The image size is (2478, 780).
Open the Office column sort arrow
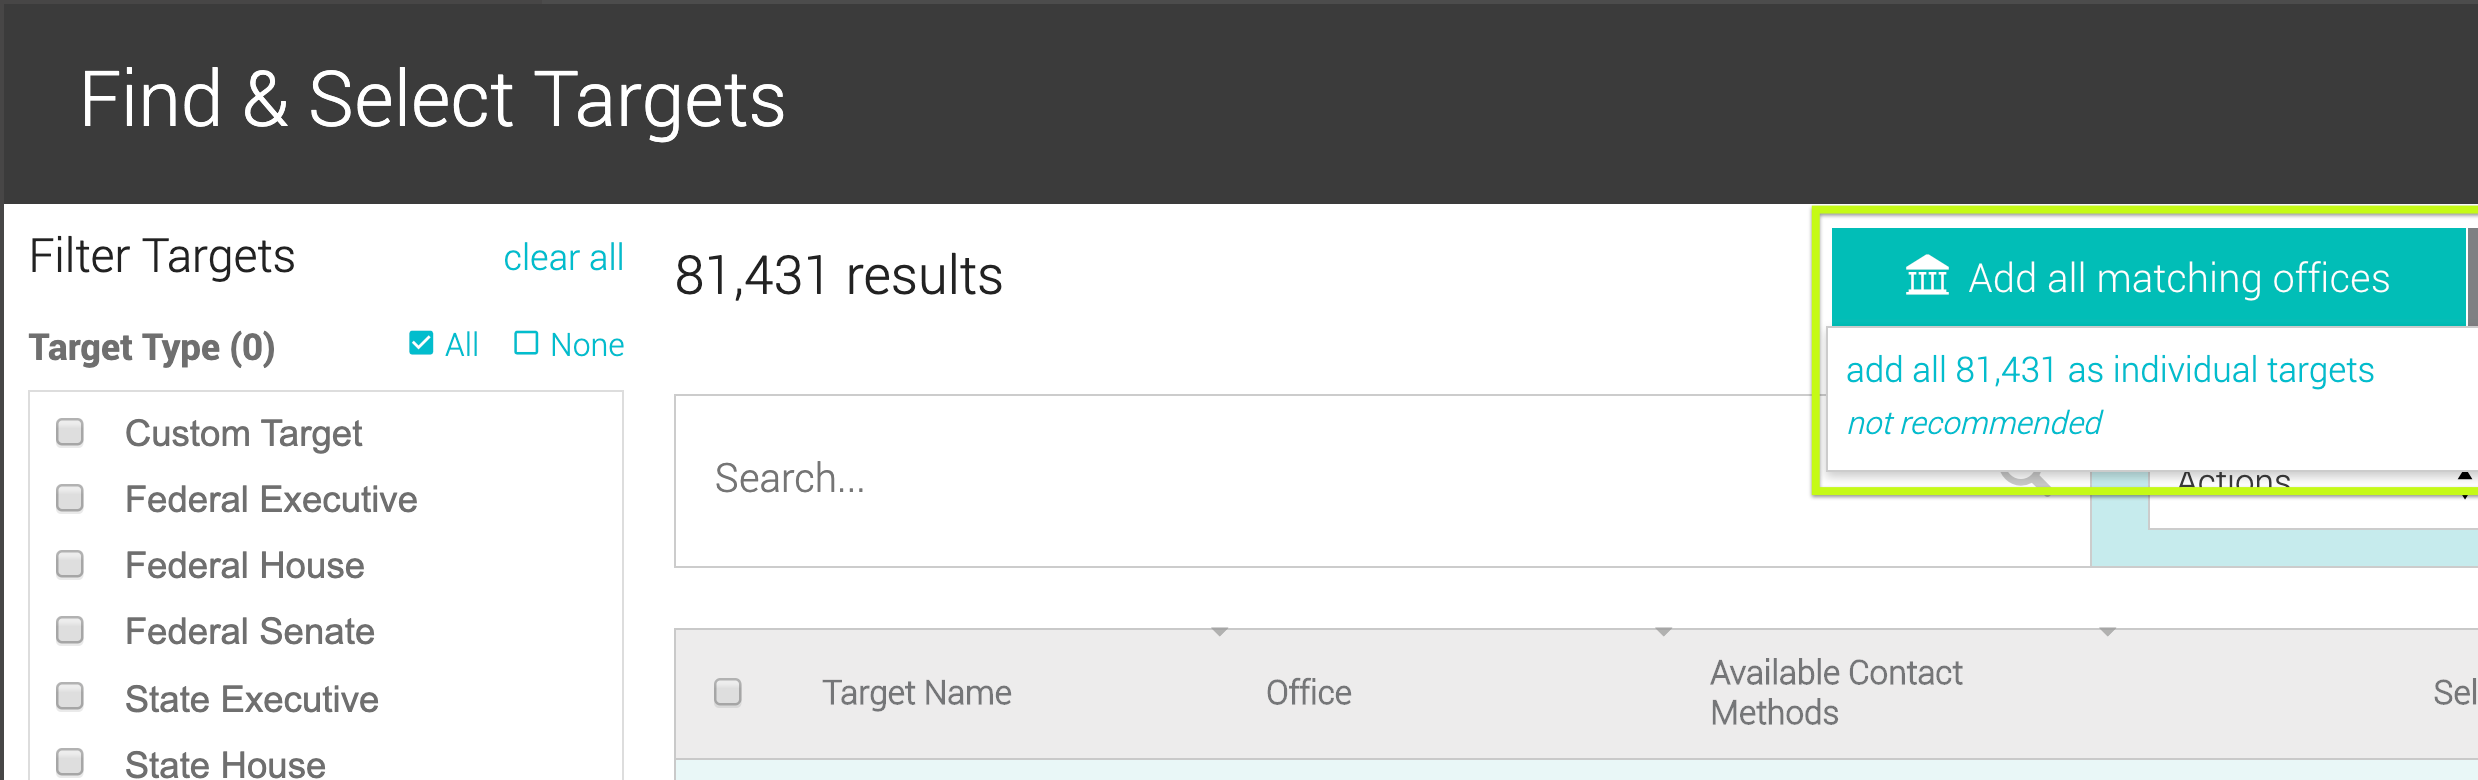pyautogui.click(x=1663, y=632)
